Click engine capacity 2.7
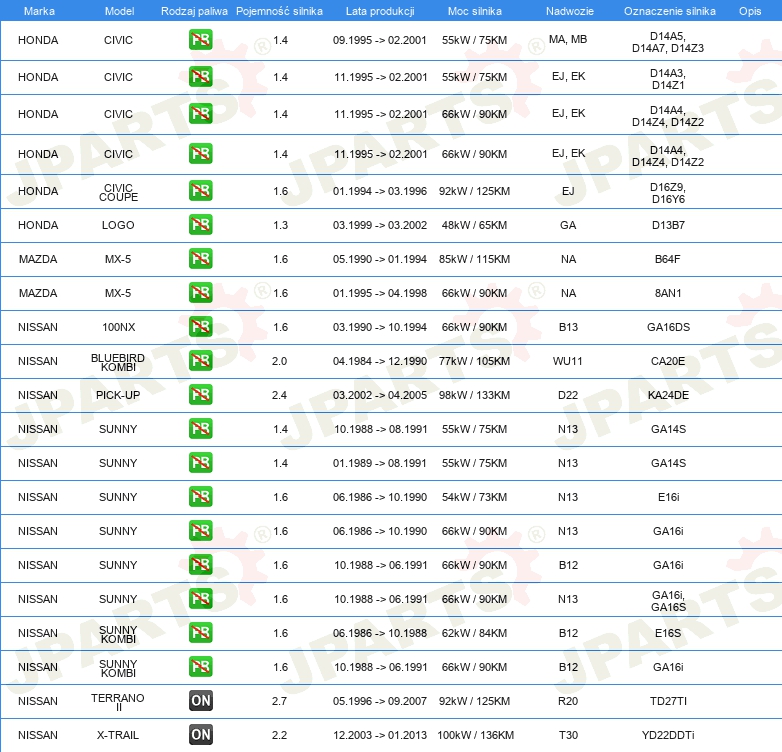Image resolution: width=782 pixels, height=752 pixels. 279,701
